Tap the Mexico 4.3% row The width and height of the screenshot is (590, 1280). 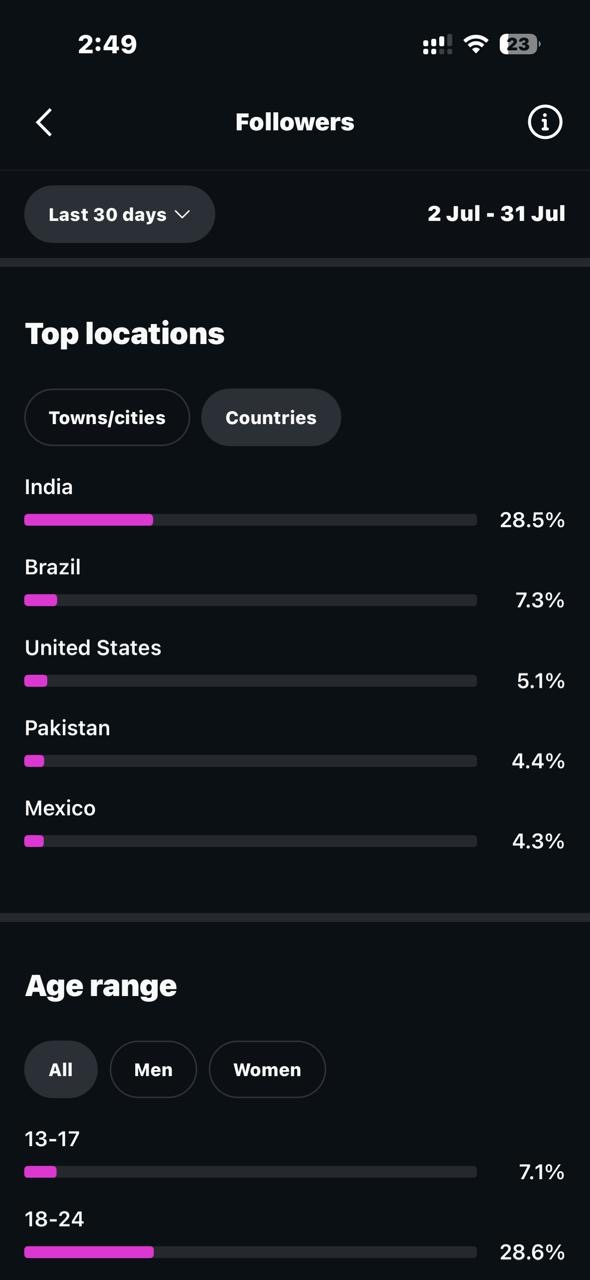point(295,825)
